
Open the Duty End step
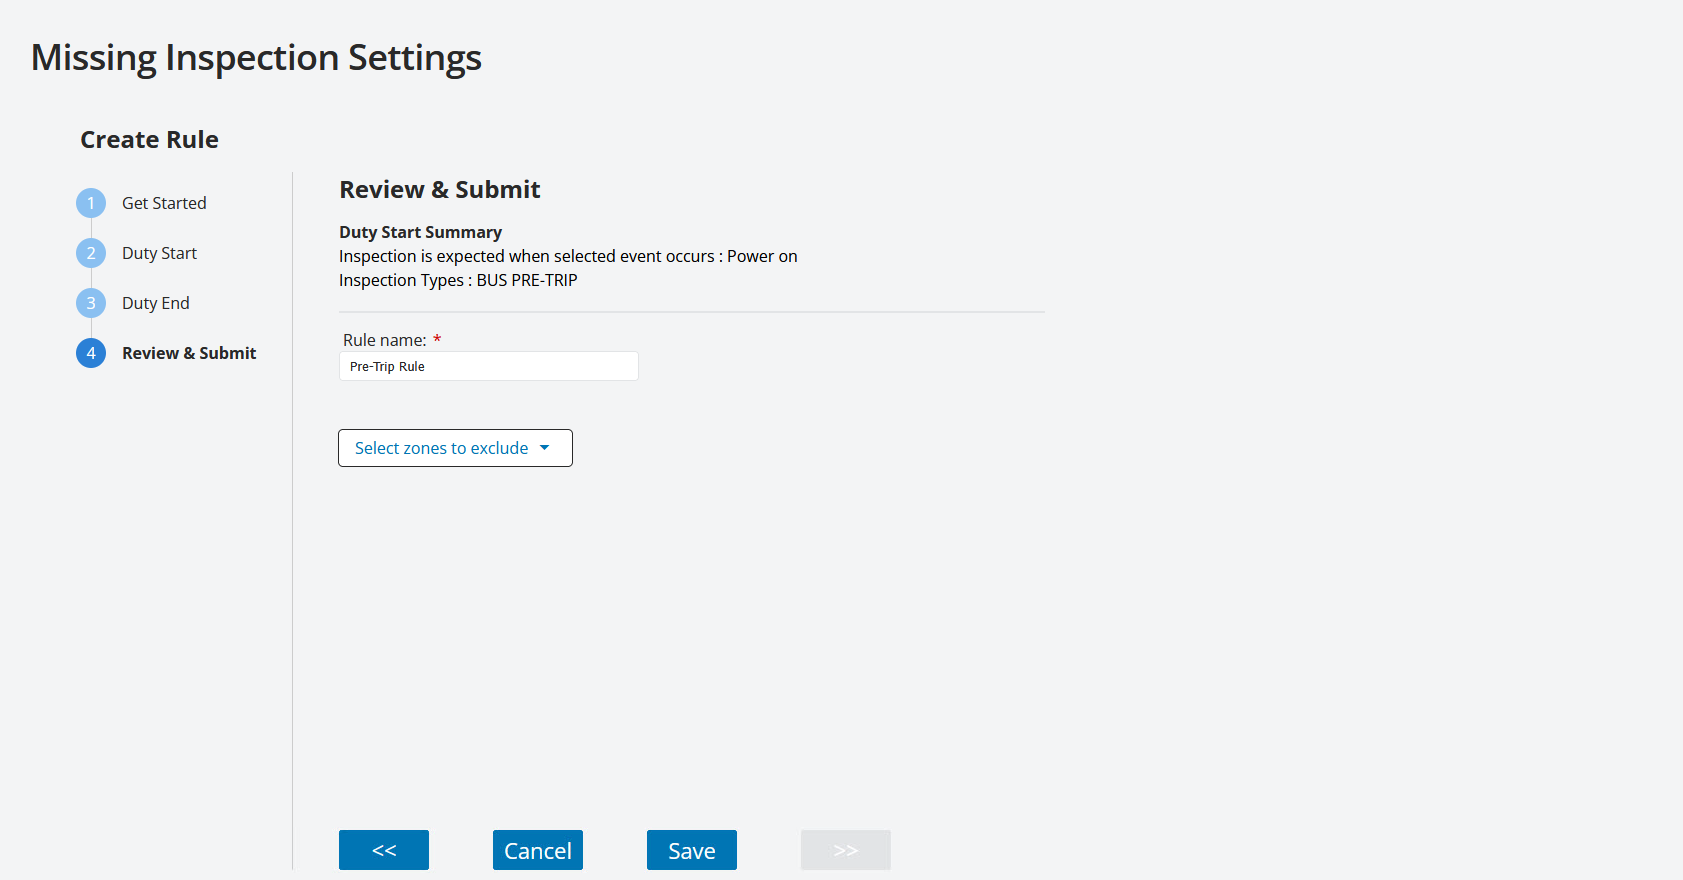pos(155,303)
